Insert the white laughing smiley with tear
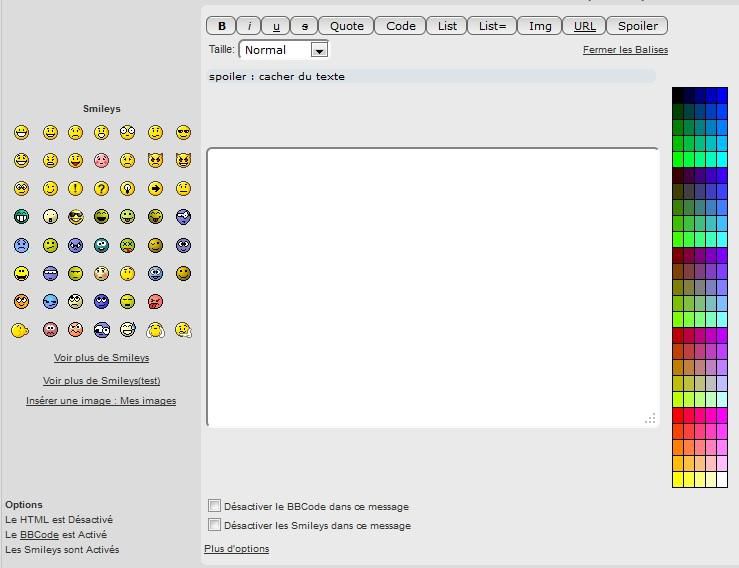This screenshot has height=568, width=739. (x=127, y=329)
